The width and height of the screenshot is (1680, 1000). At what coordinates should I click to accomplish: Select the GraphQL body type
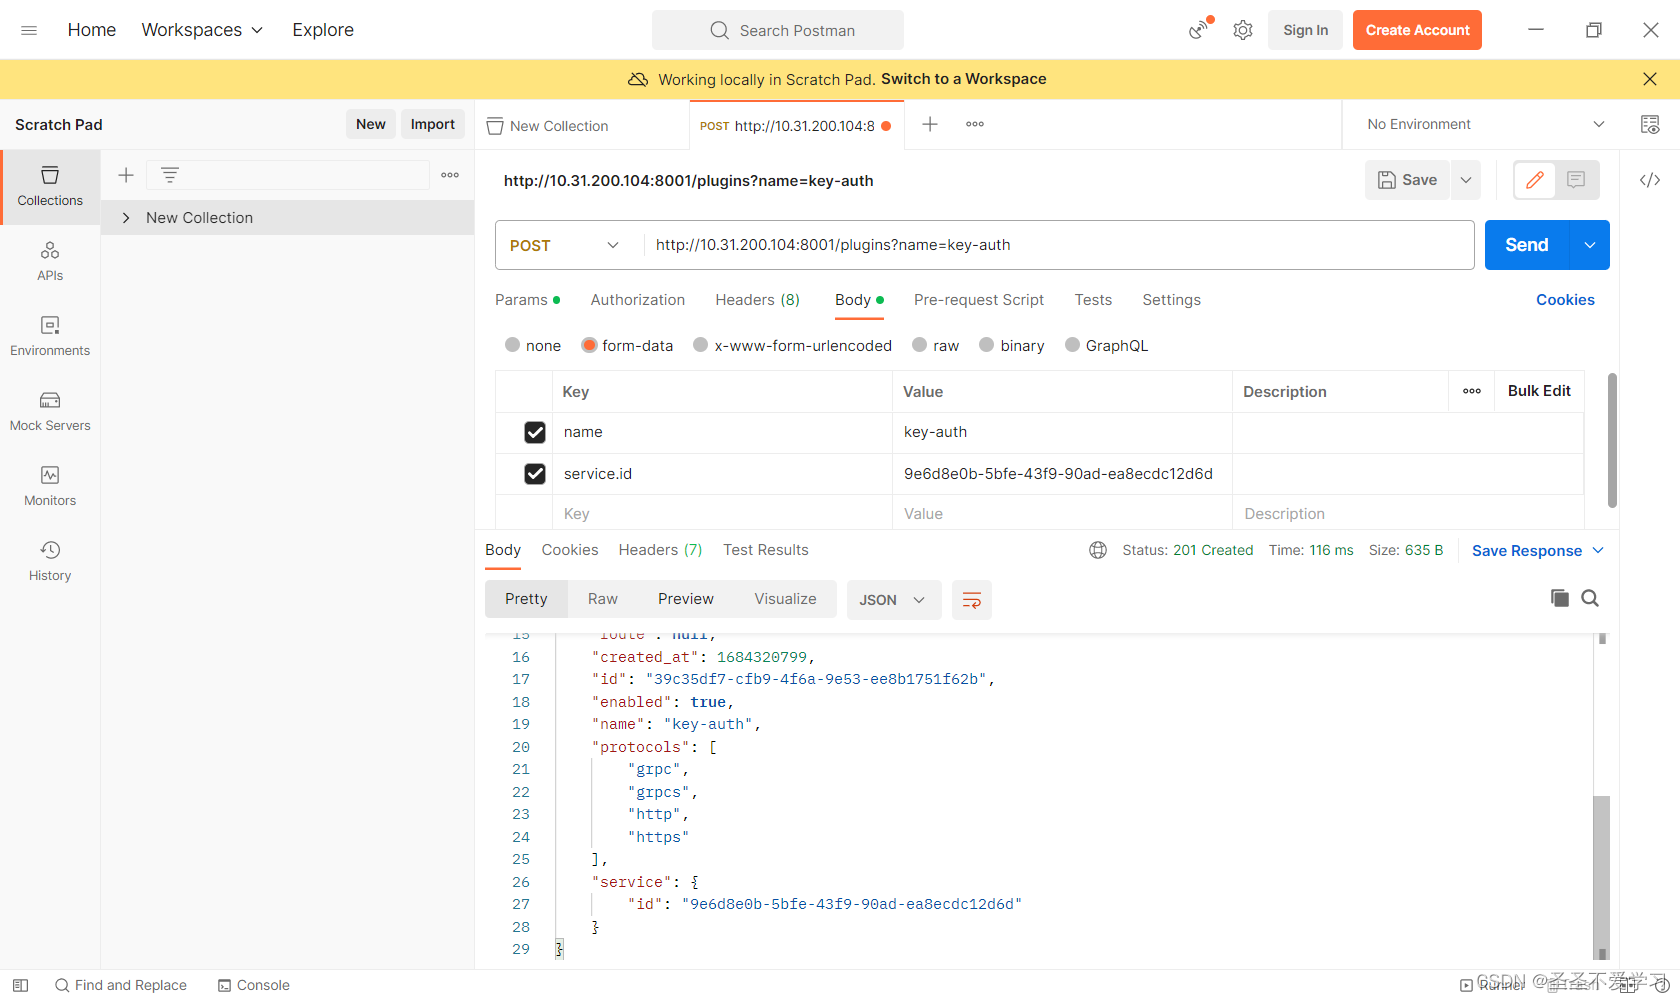point(1072,345)
